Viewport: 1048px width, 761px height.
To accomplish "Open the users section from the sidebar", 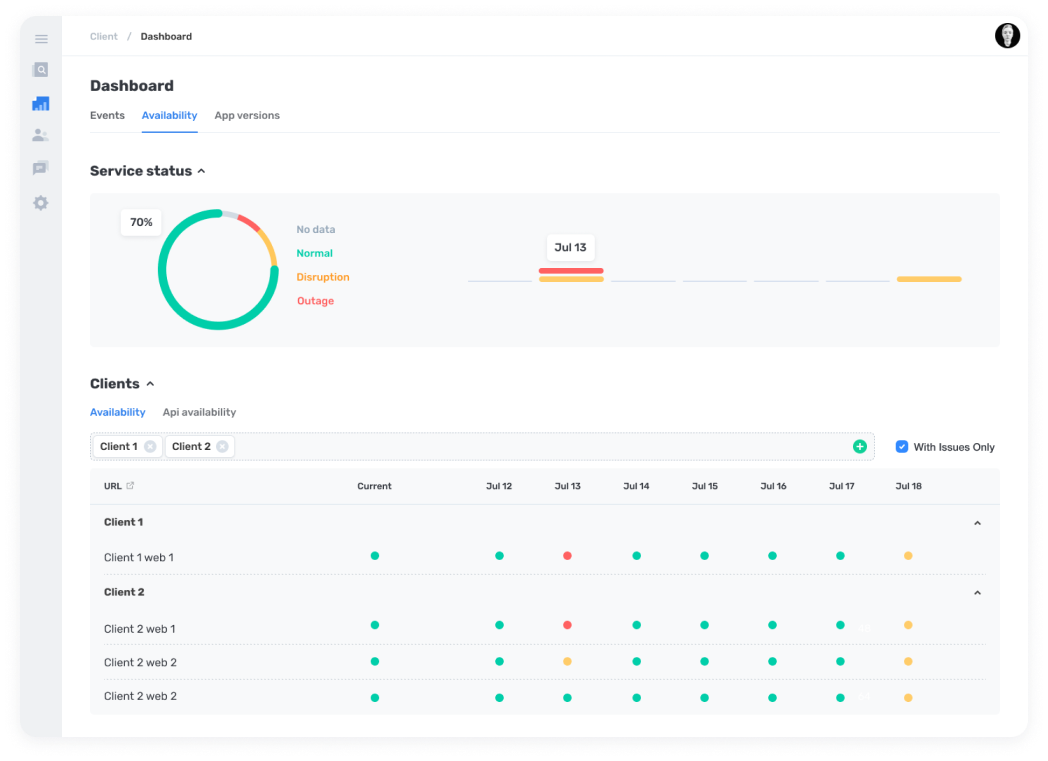I will pos(40,135).
